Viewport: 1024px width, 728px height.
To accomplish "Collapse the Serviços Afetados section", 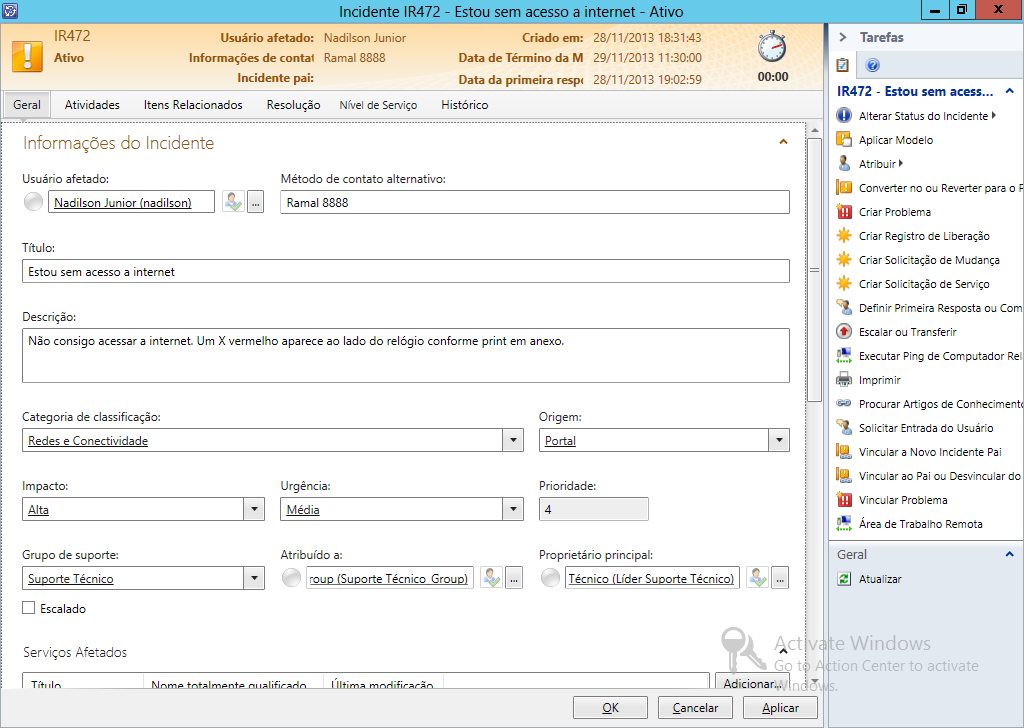I will coord(783,651).
